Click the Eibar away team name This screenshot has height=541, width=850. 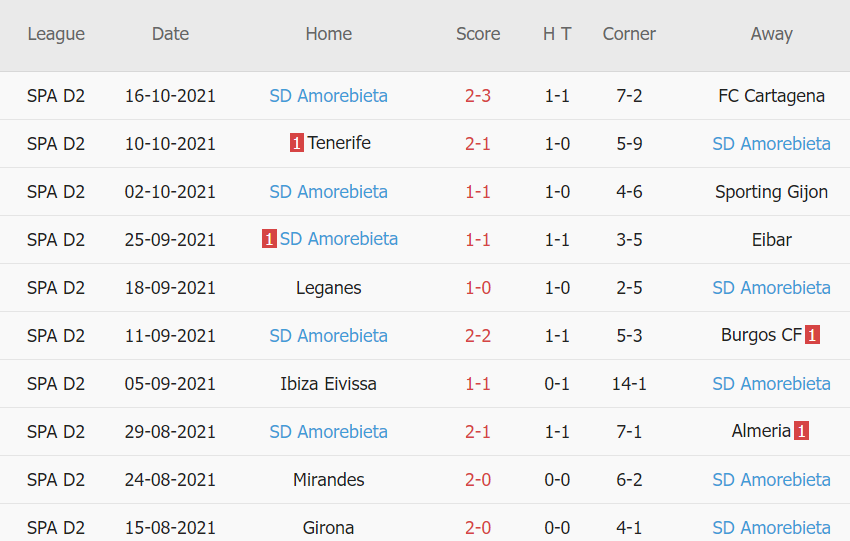771,240
